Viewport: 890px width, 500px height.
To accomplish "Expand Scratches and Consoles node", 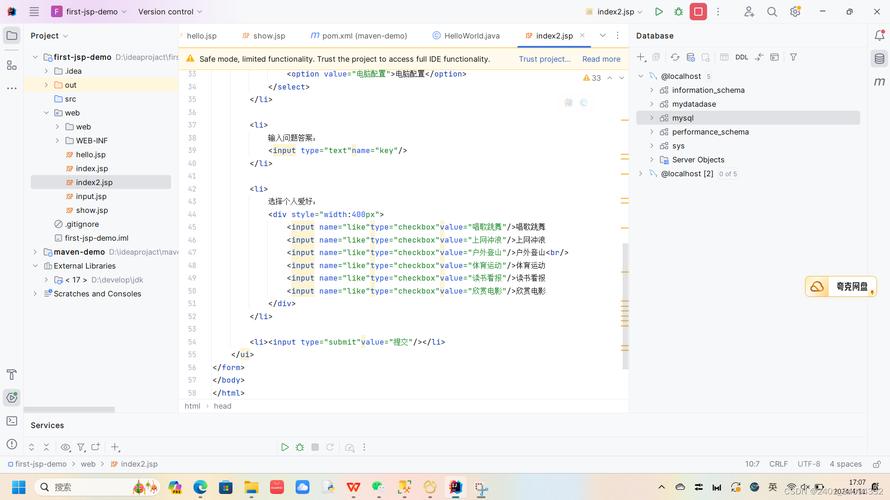I will (35, 293).
